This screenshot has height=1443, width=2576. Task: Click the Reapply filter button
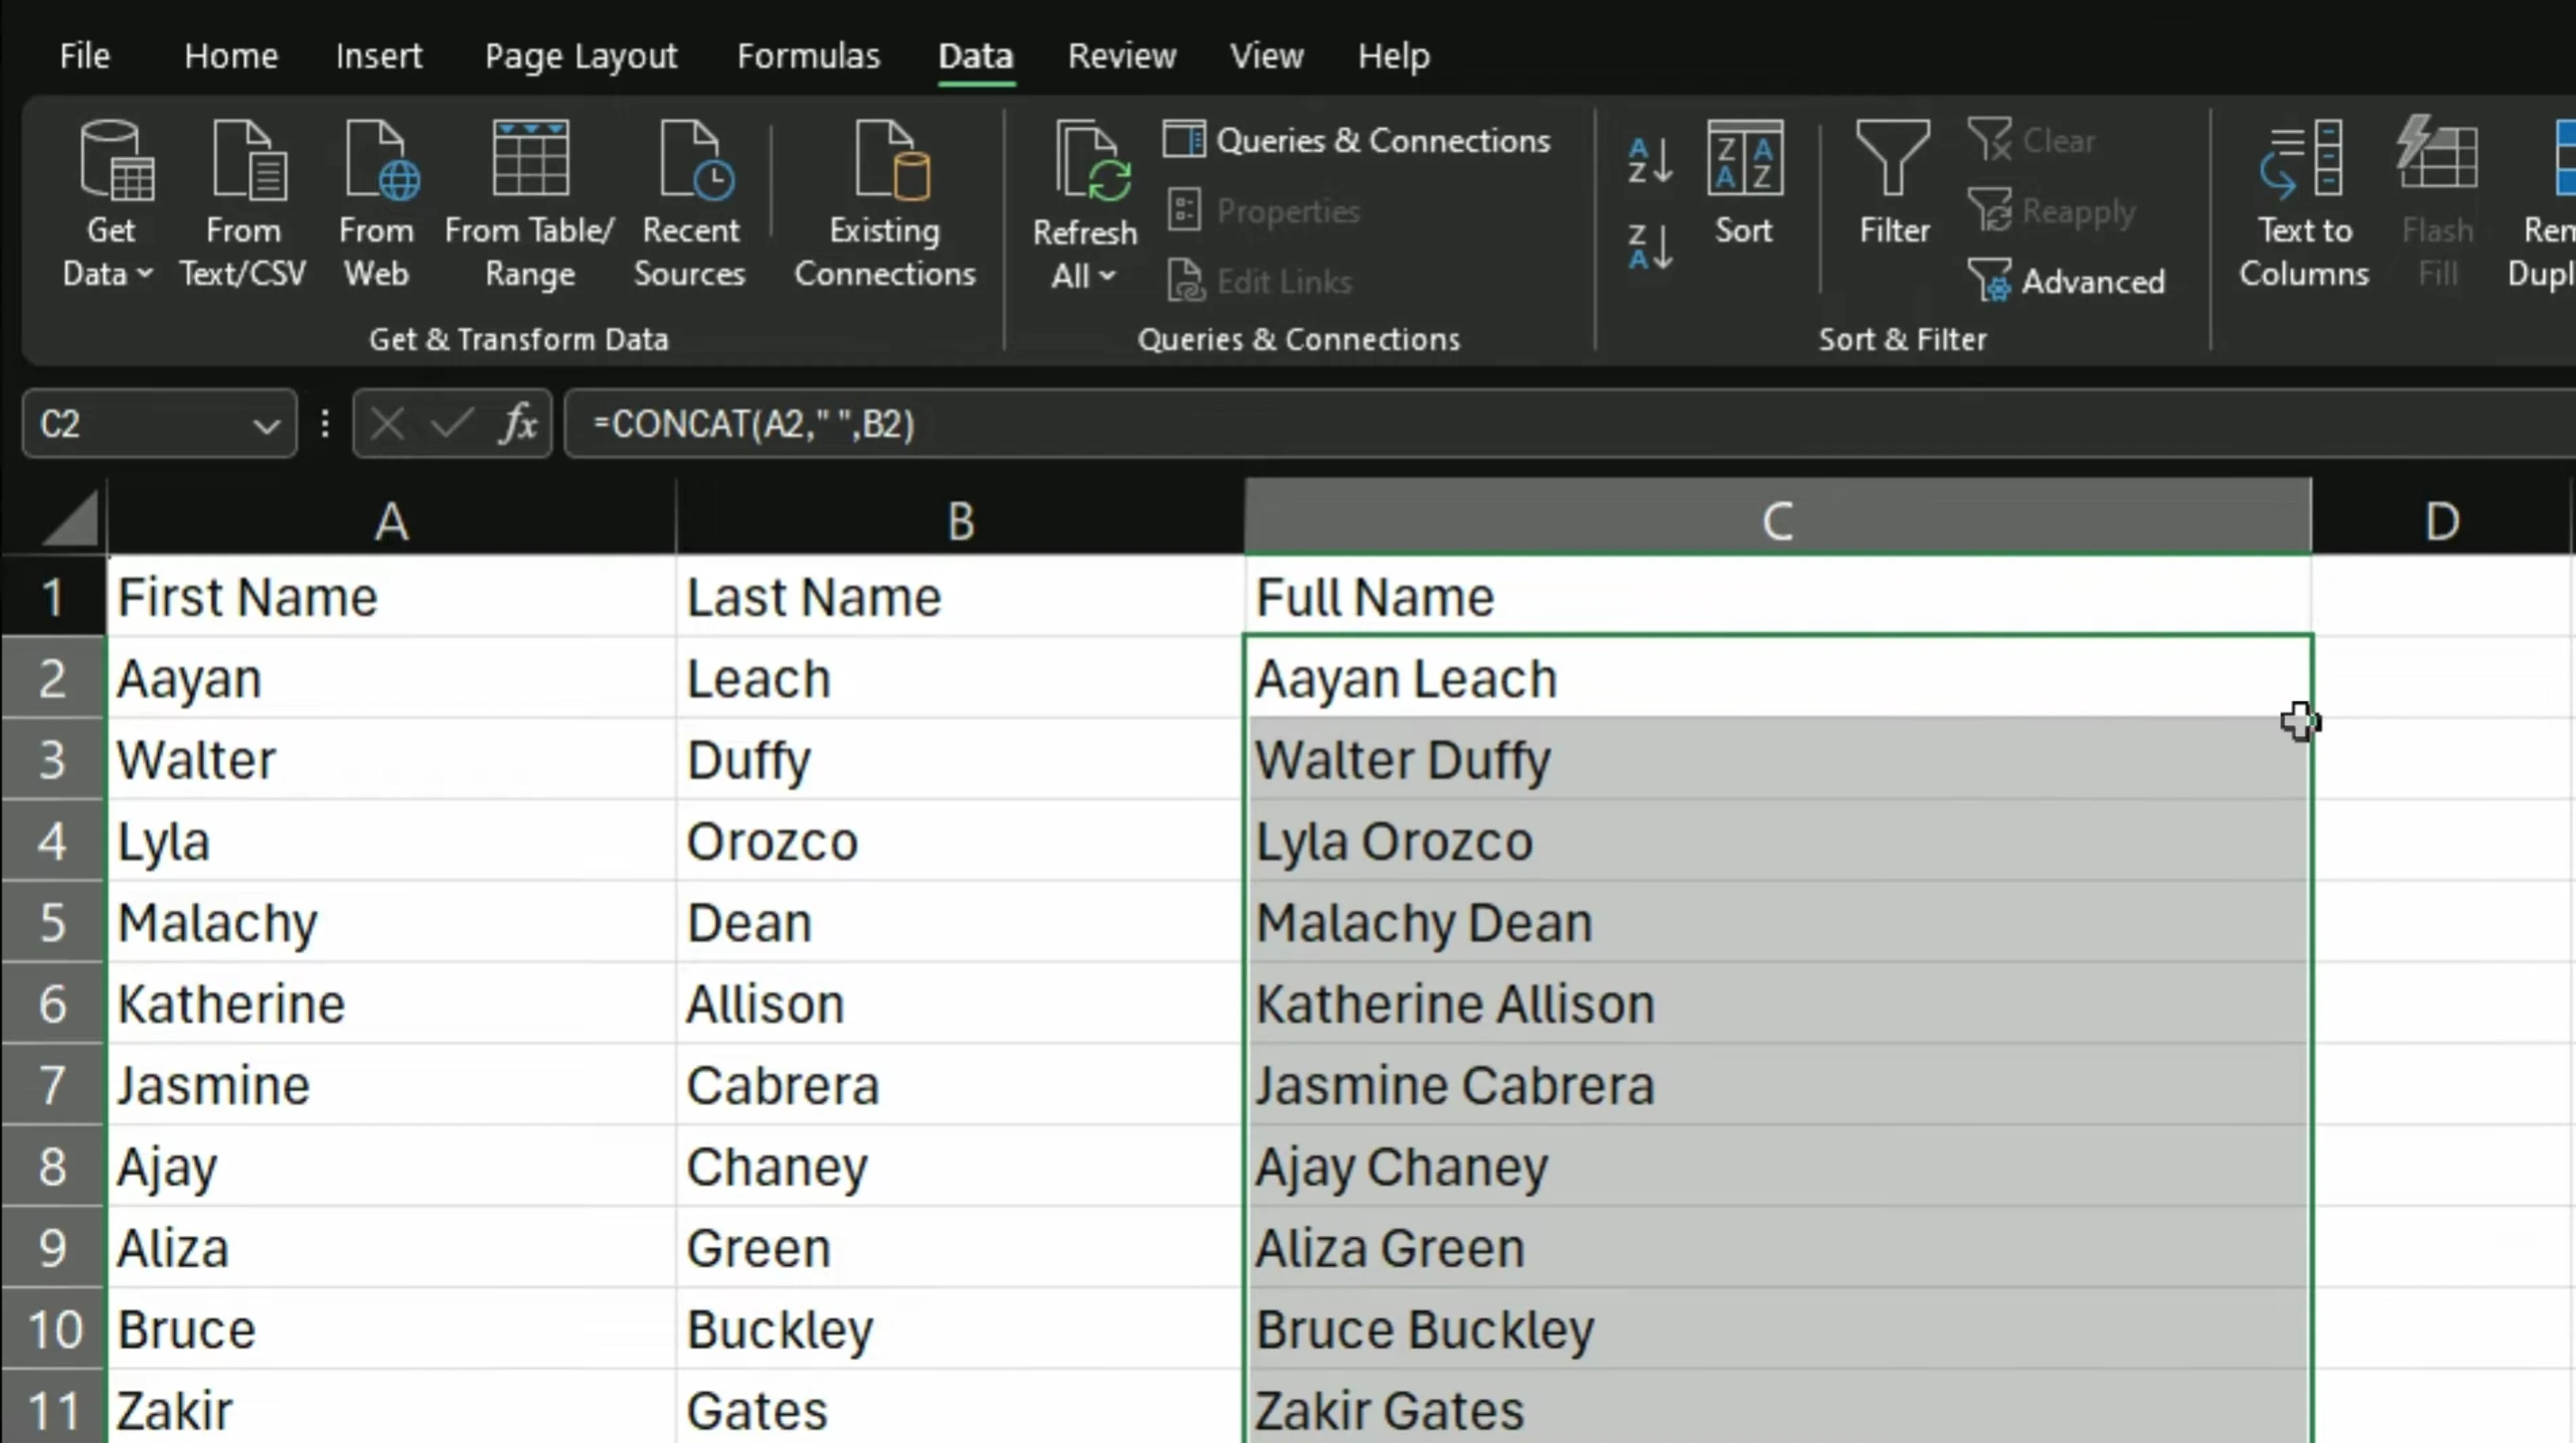(2052, 211)
